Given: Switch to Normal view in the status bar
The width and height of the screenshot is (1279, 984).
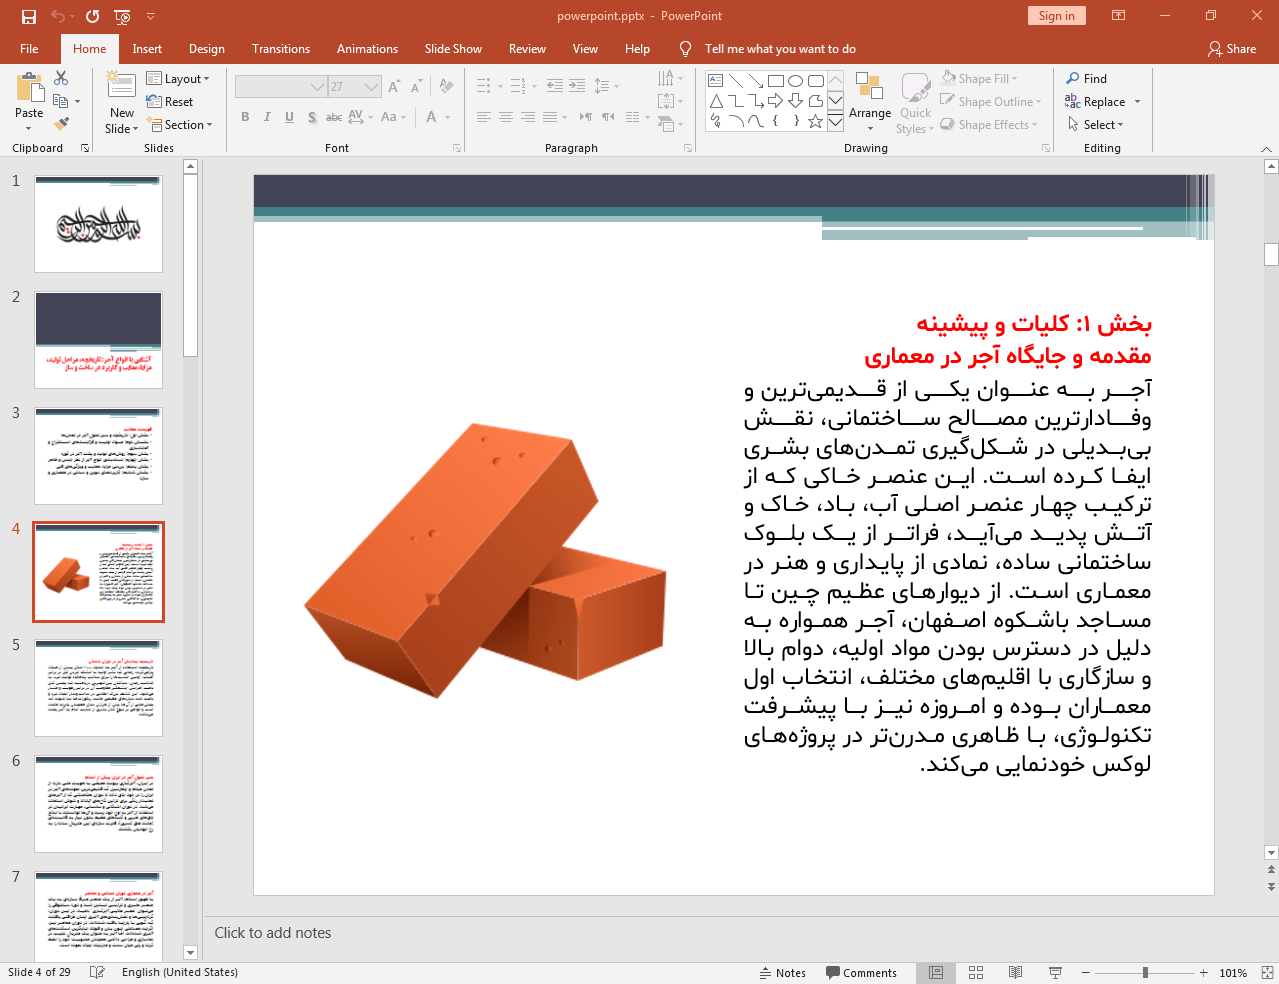Looking at the screenshot, I should click(x=936, y=973).
